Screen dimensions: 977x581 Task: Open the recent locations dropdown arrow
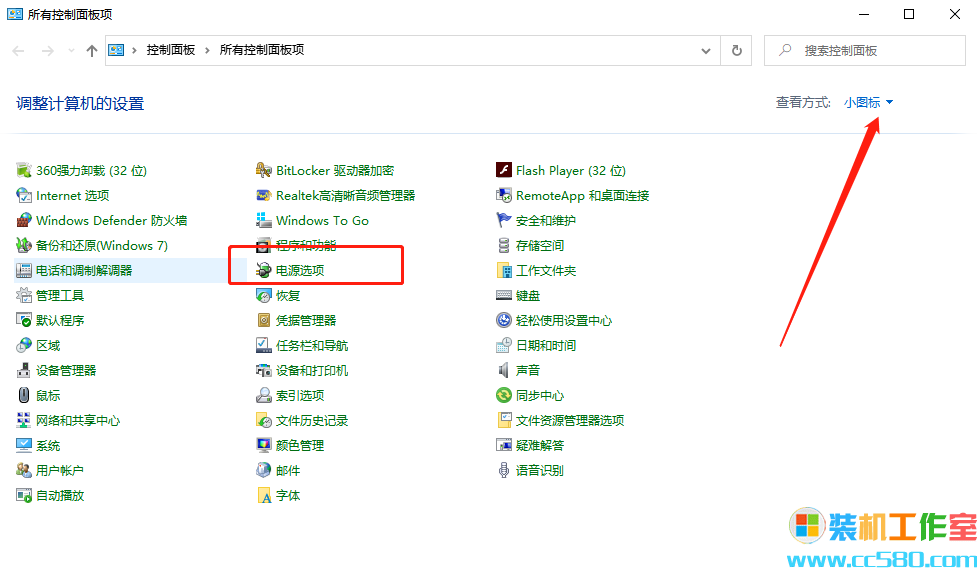point(71,50)
